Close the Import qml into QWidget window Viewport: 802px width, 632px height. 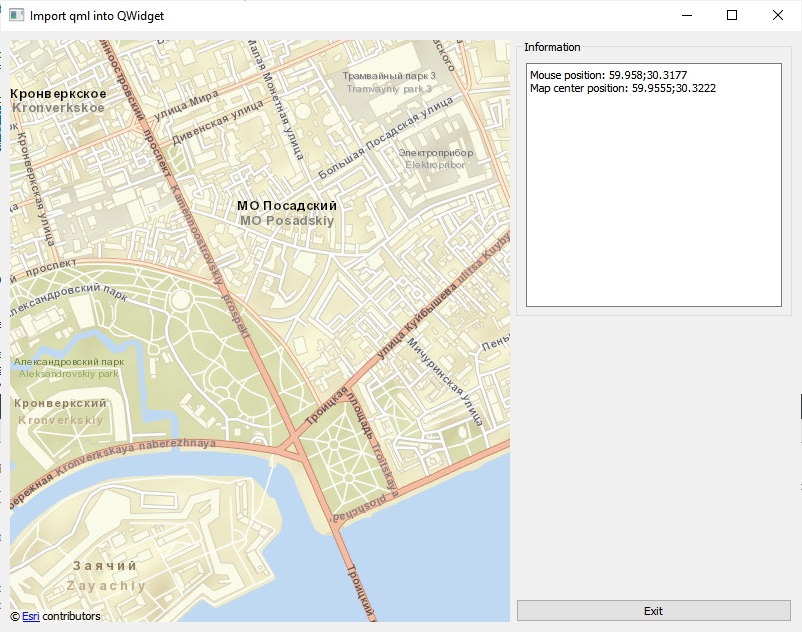[x=778, y=16]
